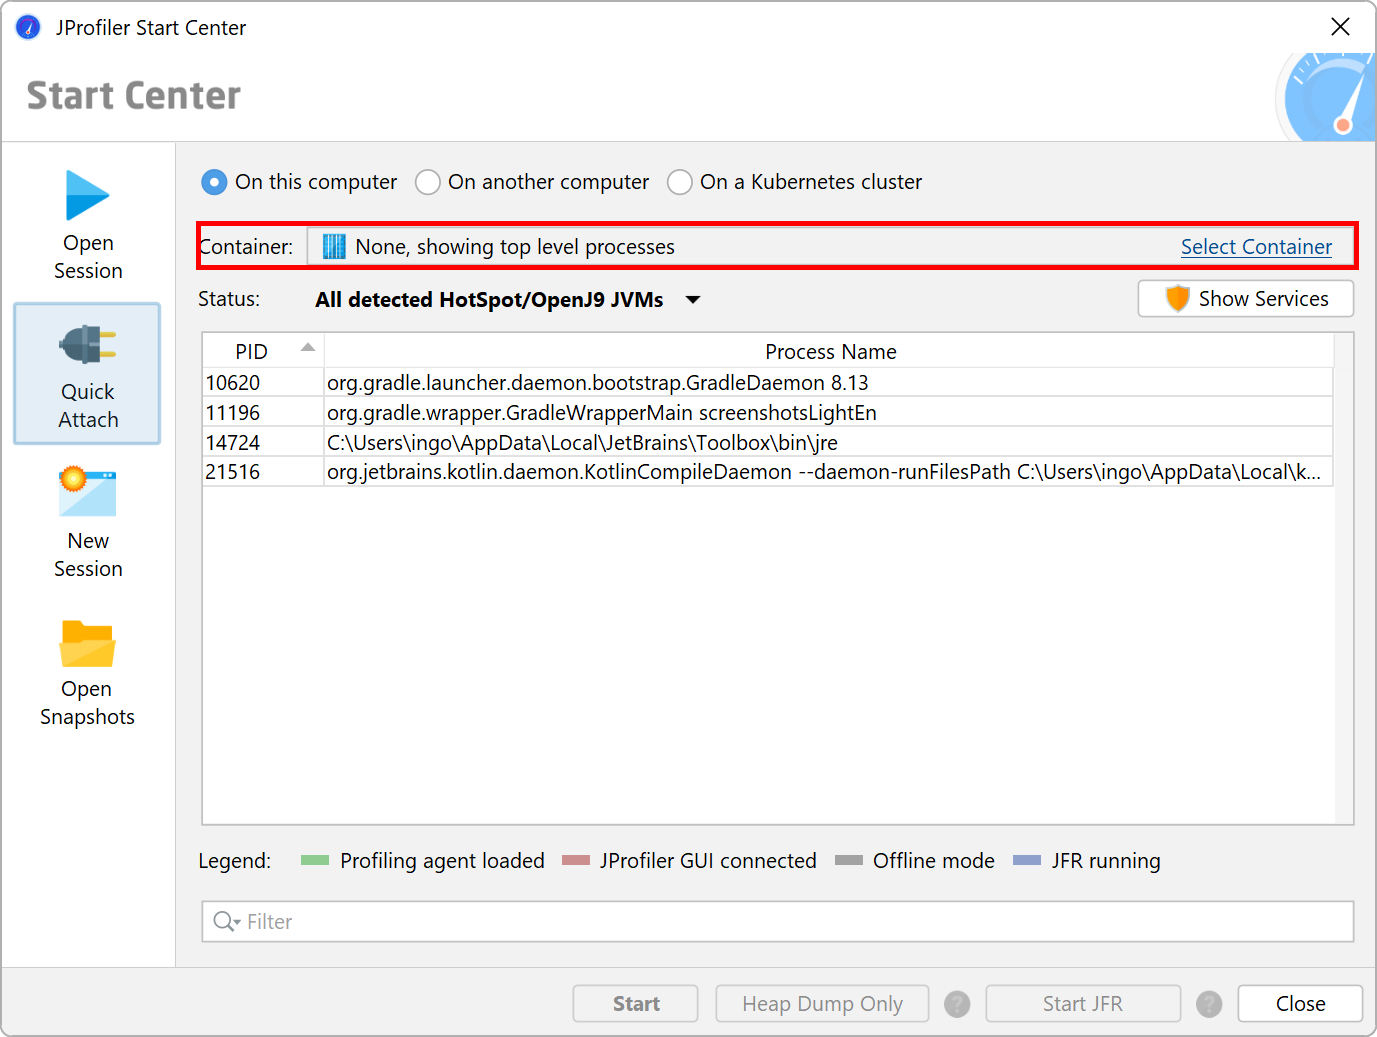Open help icon next to Start JFR

pyautogui.click(x=1209, y=1004)
